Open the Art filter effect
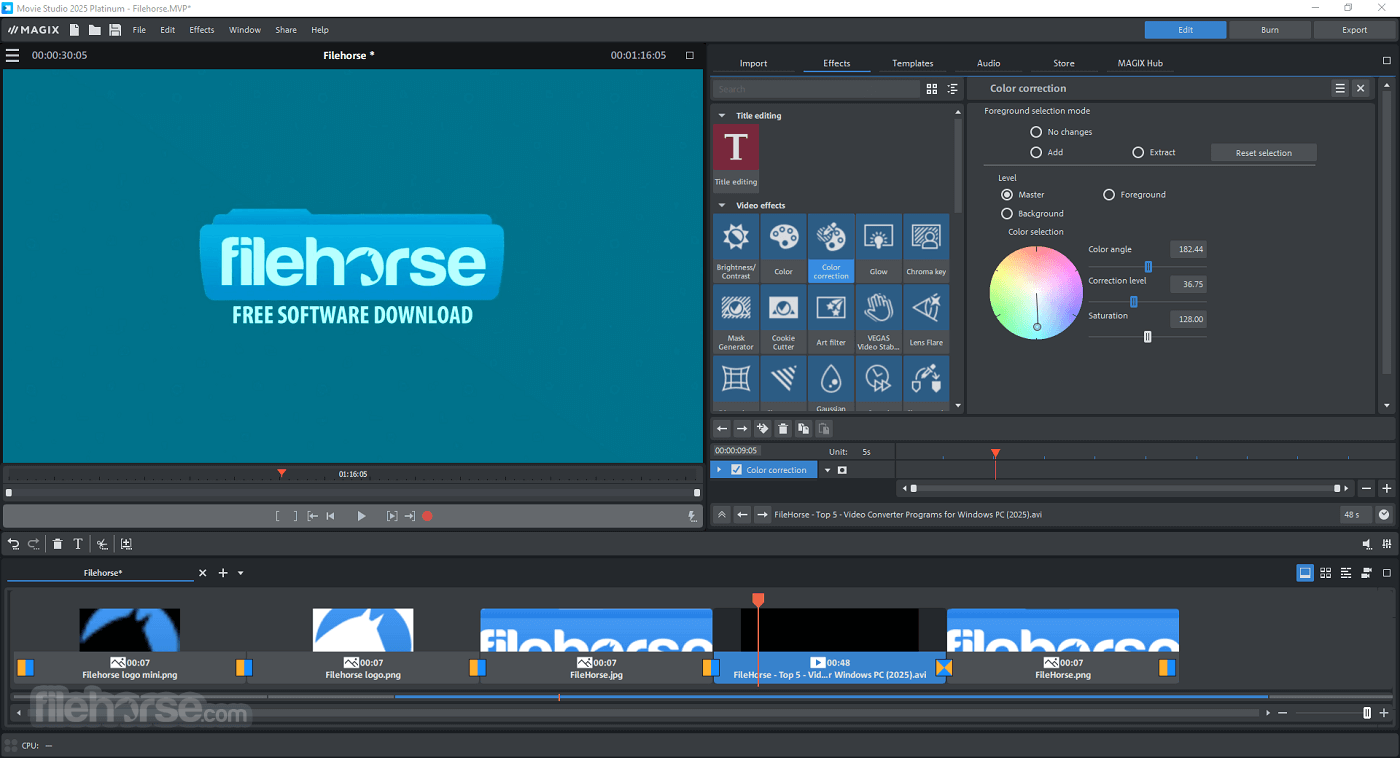The height and width of the screenshot is (758, 1400). pyautogui.click(x=831, y=319)
